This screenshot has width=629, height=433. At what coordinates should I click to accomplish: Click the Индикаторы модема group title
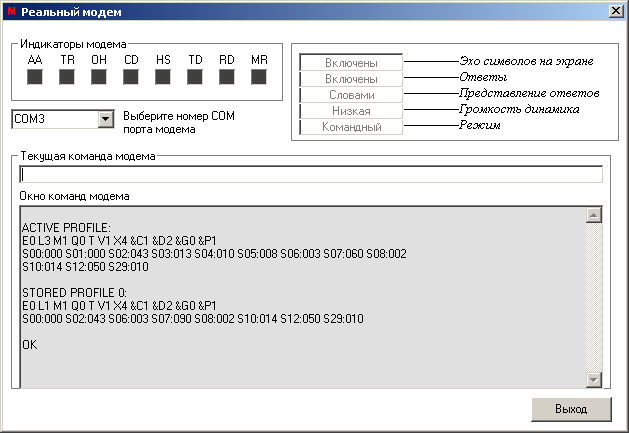(73, 44)
